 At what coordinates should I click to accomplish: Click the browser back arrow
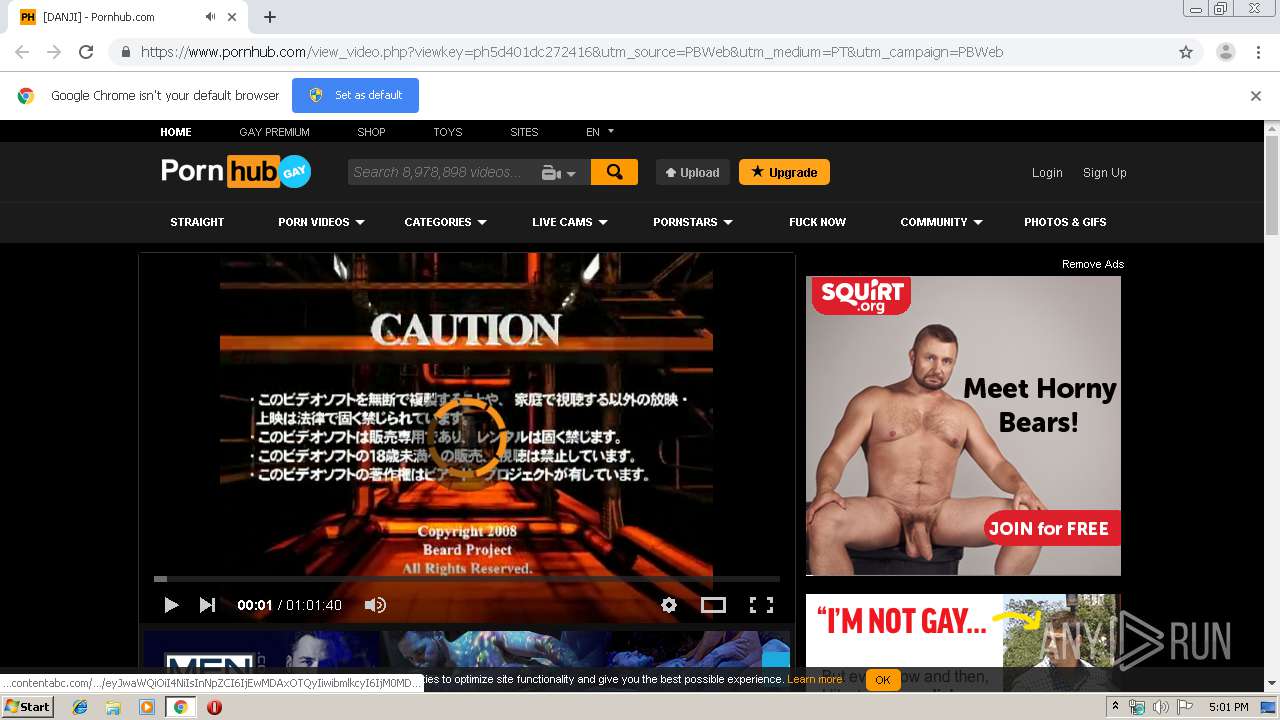pyautogui.click(x=22, y=52)
